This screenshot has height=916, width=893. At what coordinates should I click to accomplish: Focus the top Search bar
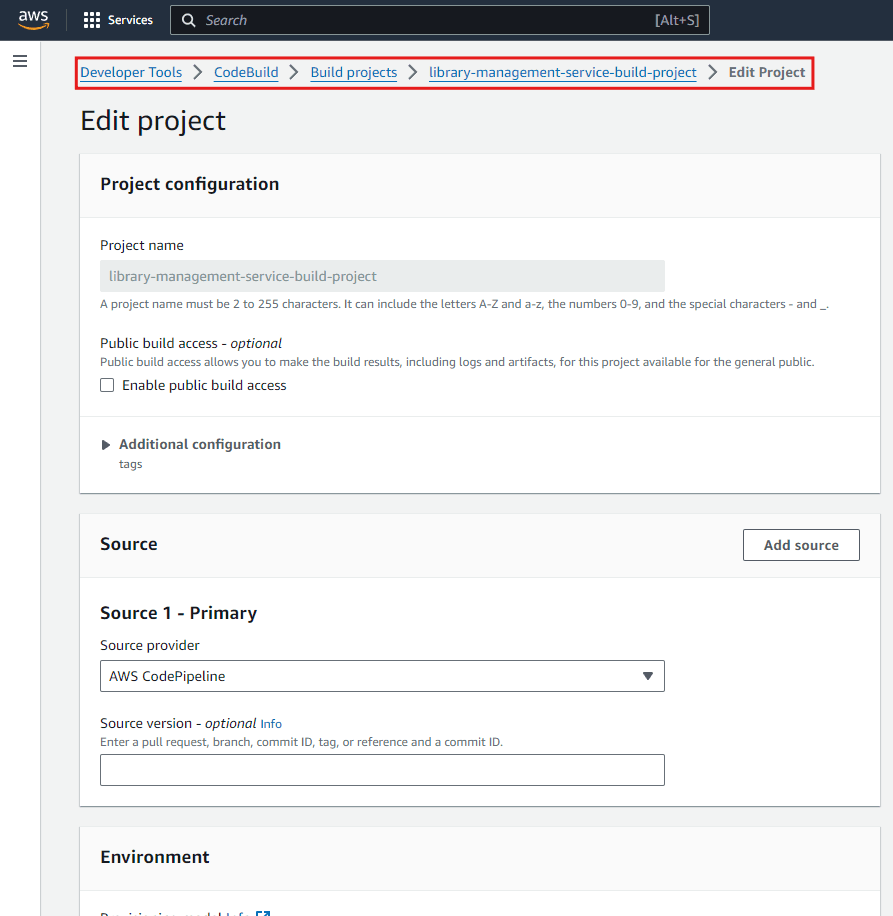tap(440, 20)
